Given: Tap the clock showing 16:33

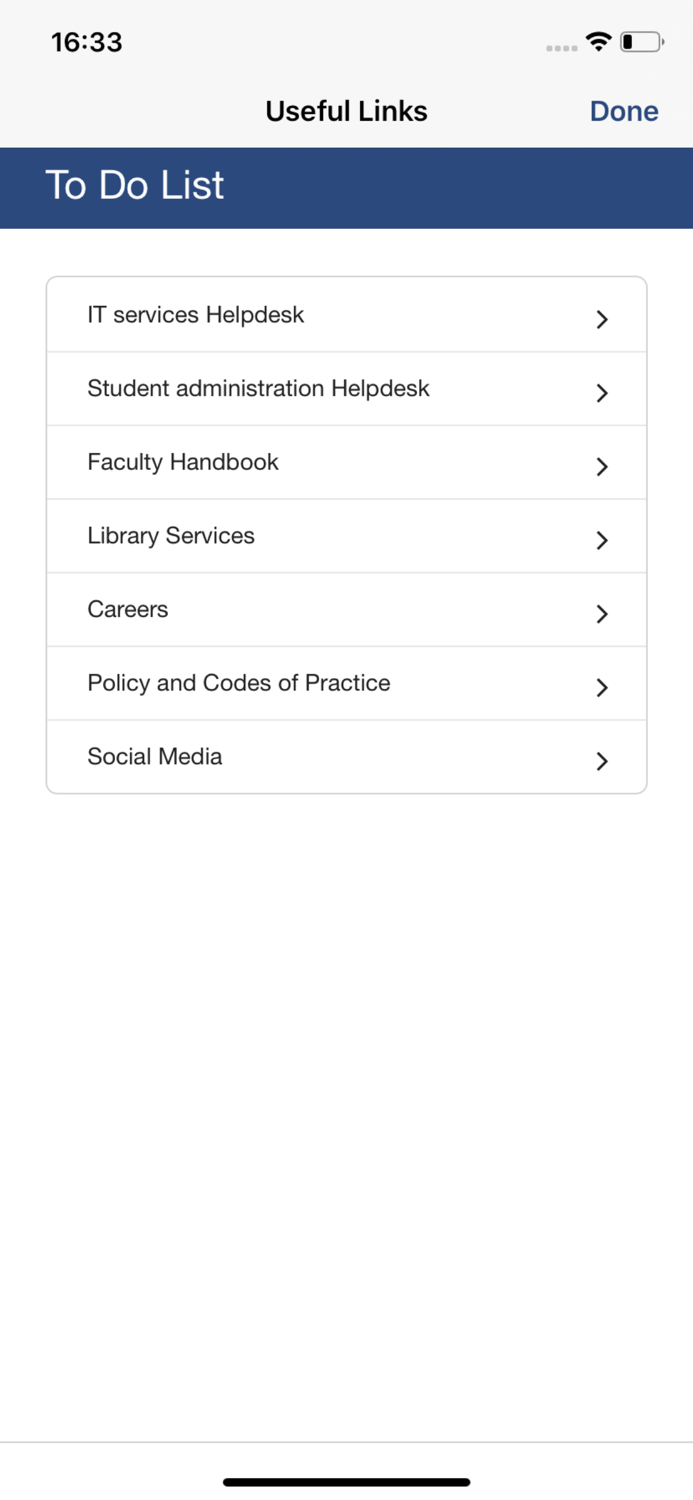Looking at the screenshot, I should 86,42.
